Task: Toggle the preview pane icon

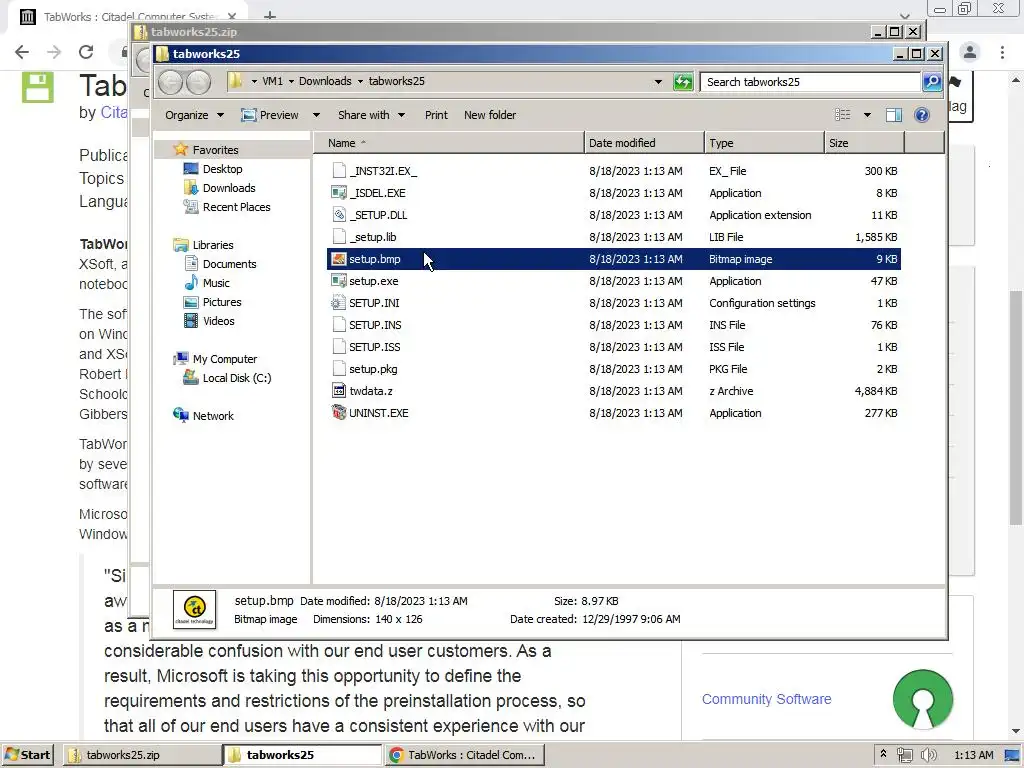Action: point(893,115)
